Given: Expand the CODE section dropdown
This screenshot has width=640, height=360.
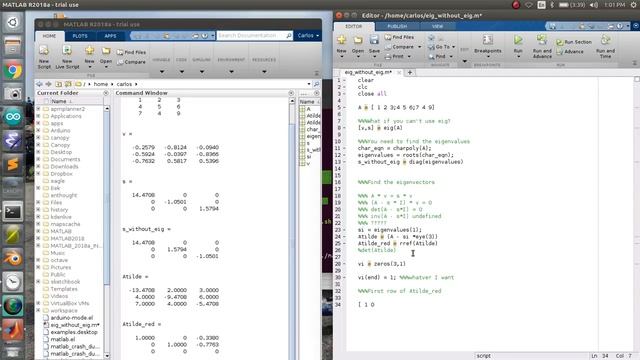Looking at the screenshot, I should [x=182, y=72].
